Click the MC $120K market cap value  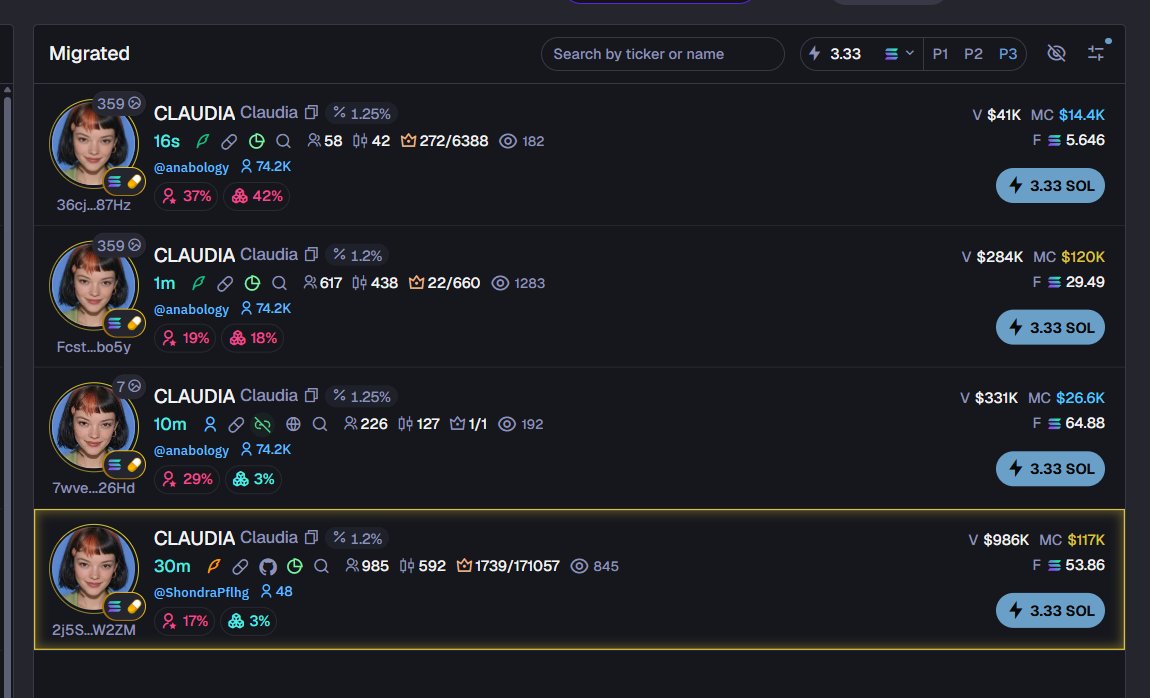click(x=1069, y=257)
